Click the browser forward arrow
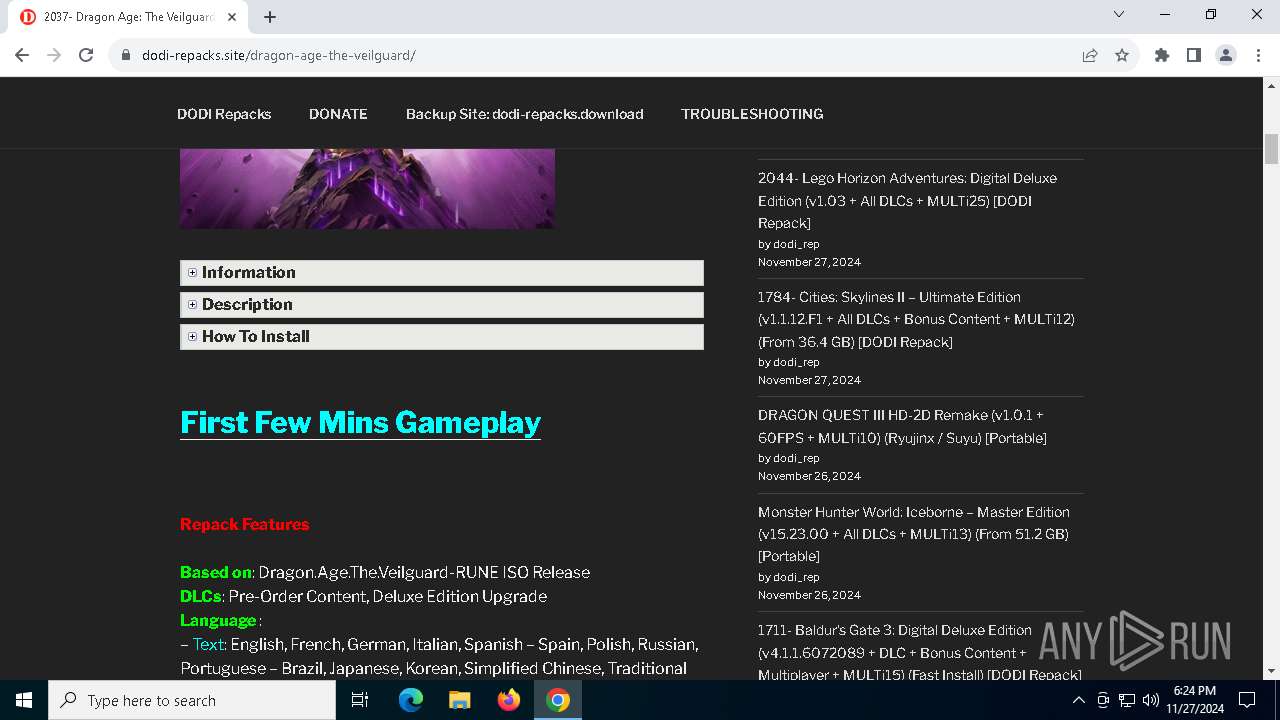Screen dimensions: 1280x720 pos(54,55)
